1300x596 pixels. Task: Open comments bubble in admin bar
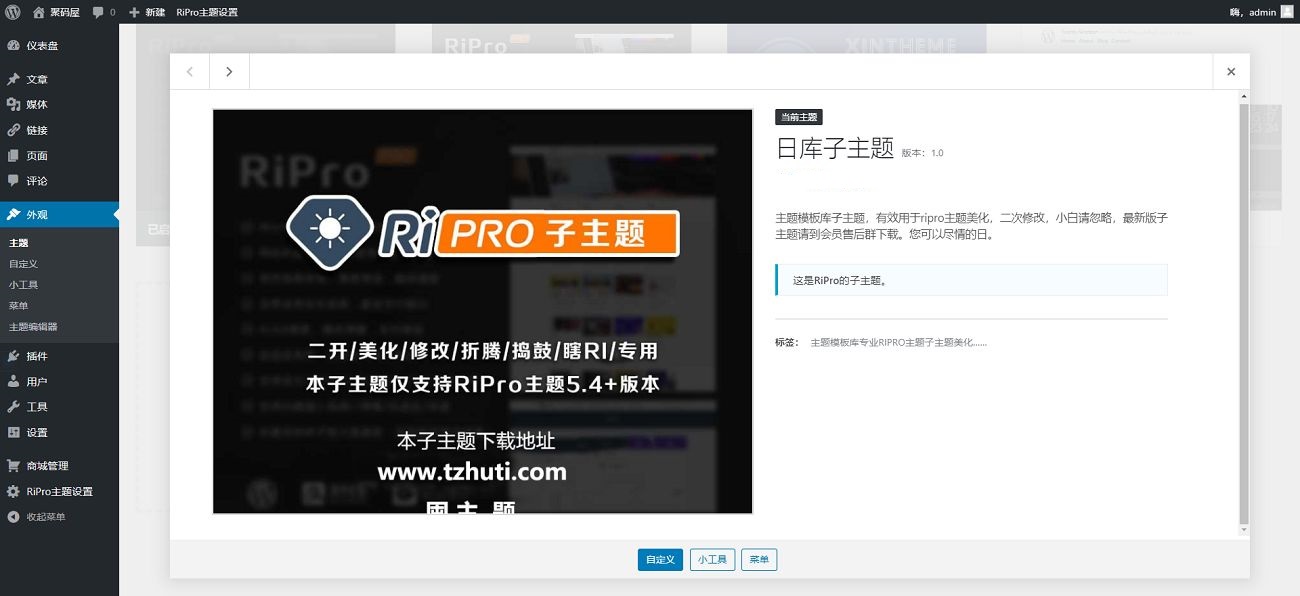104,12
